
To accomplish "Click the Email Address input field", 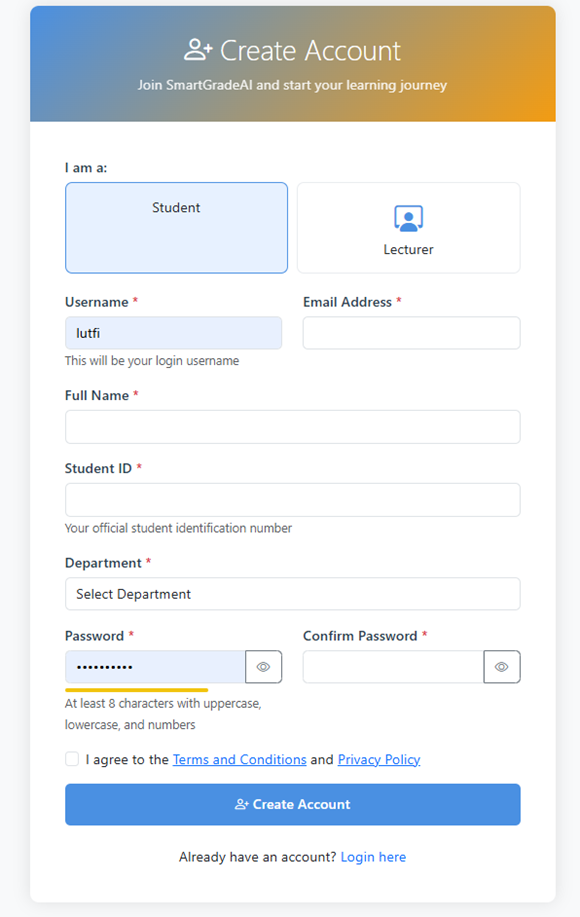I will (411, 332).
